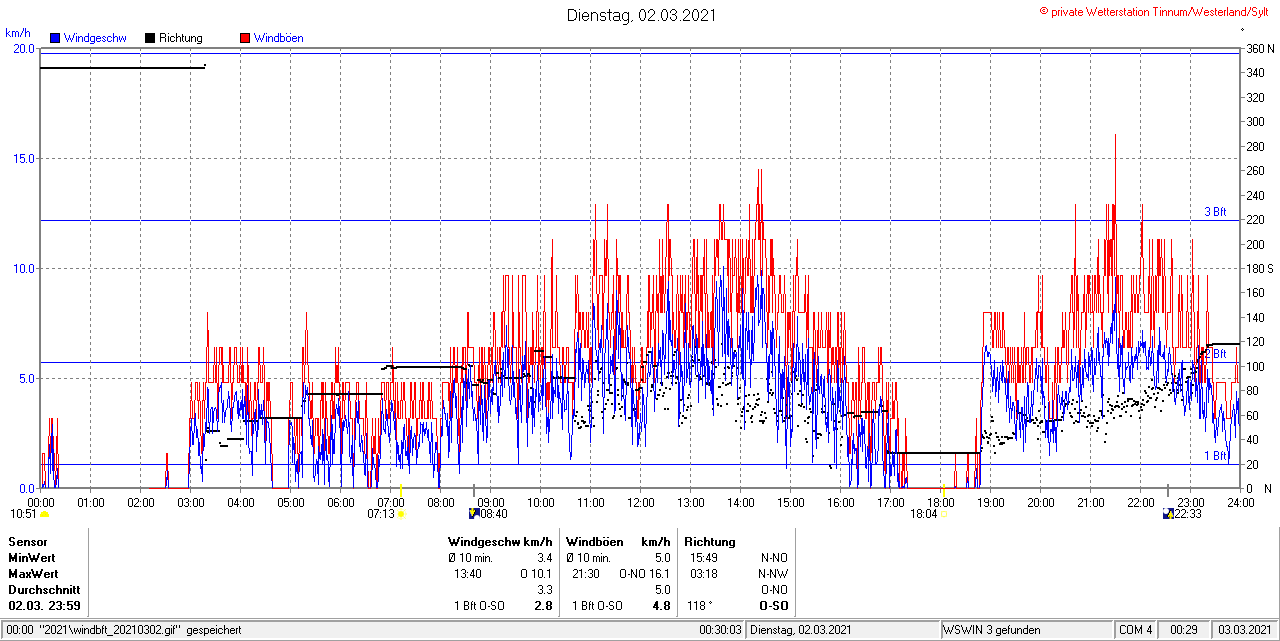Click the 00:30:03 status bar field
The height and width of the screenshot is (641, 1280).
[720, 630]
